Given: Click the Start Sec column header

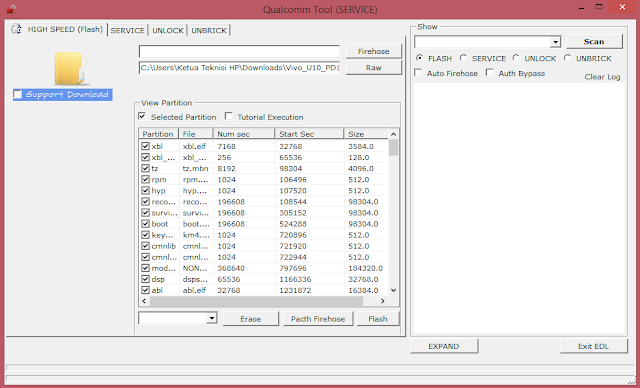Looking at the screenshot, I should click(310, 134).
